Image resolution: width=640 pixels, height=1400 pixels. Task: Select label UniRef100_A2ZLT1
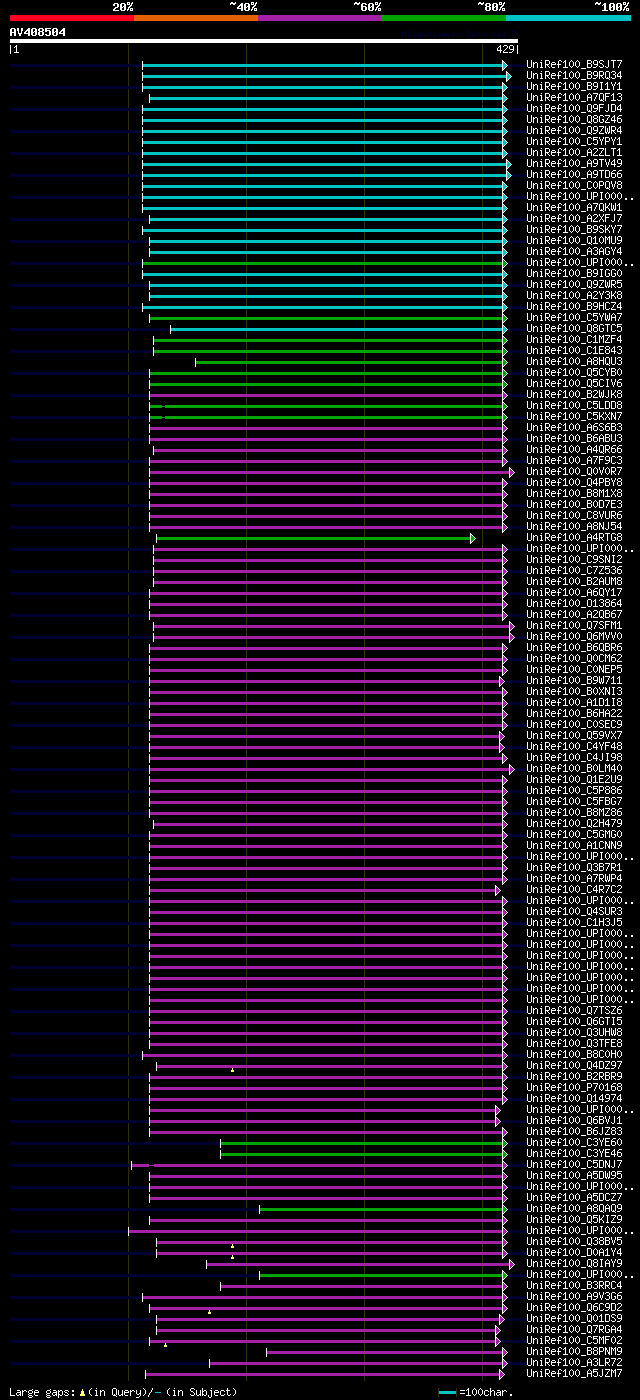(x=574, y=152)
